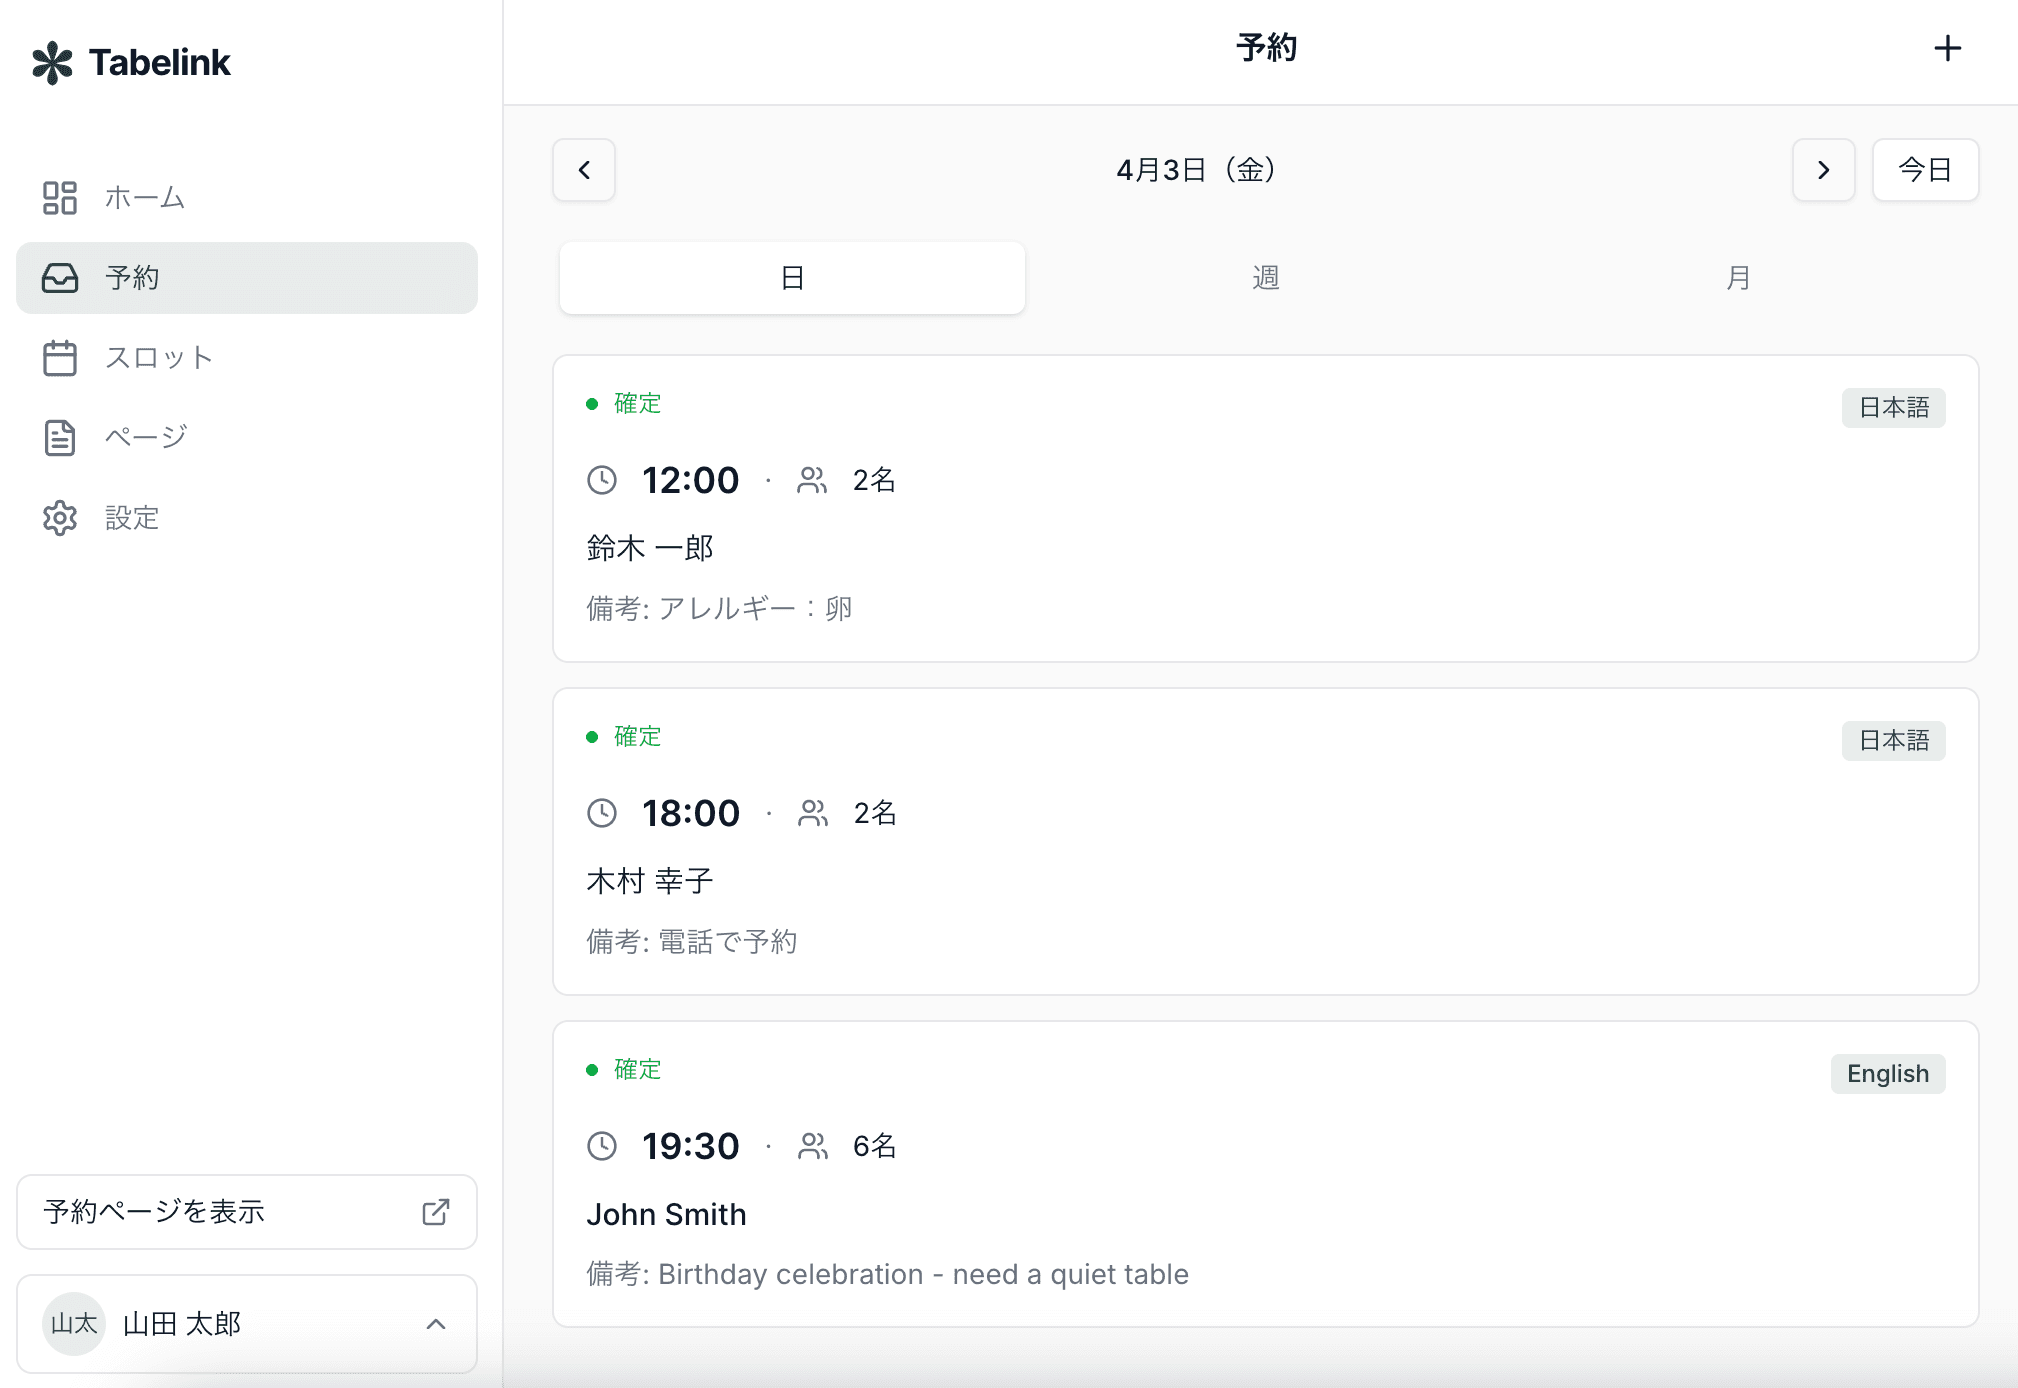Click the 予約 inbox icon in sidebar
2018x1388 pixels.
[x=60, y=278]
